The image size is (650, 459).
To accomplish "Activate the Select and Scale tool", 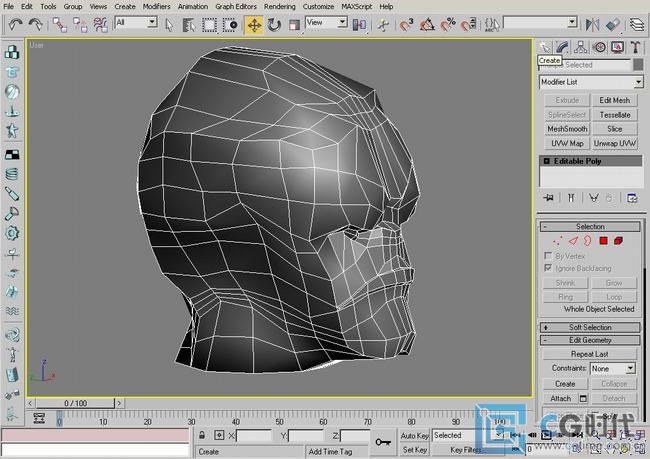I will [x=294, y=25].
